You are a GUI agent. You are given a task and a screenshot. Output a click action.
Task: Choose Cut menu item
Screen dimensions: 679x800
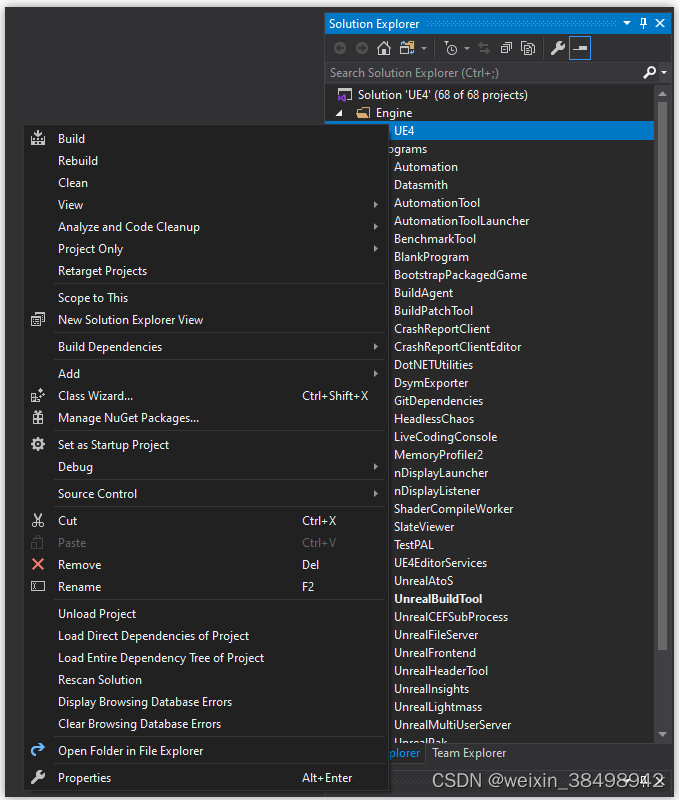[206, 520]
